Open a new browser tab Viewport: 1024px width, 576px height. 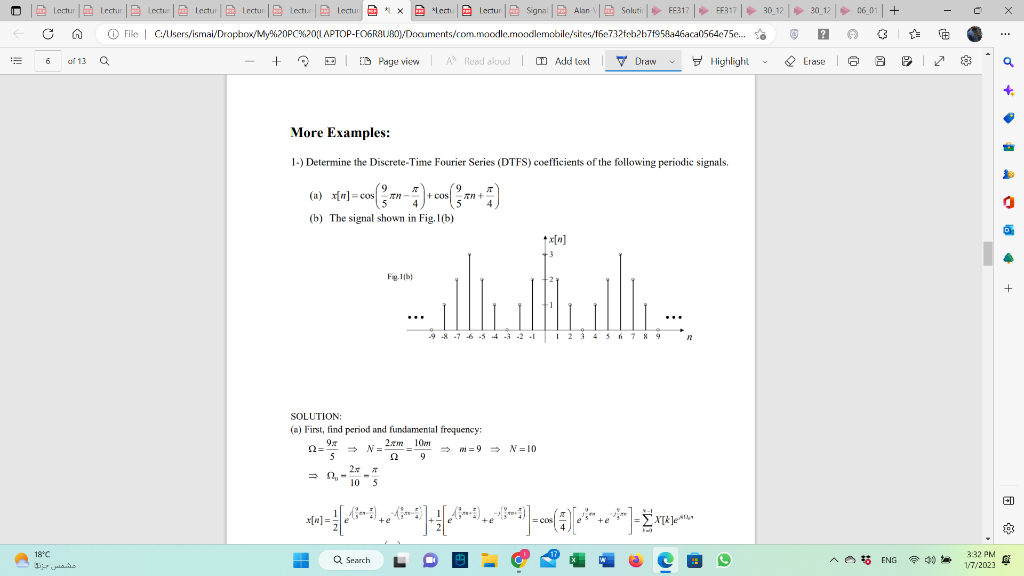pos(894,10)
